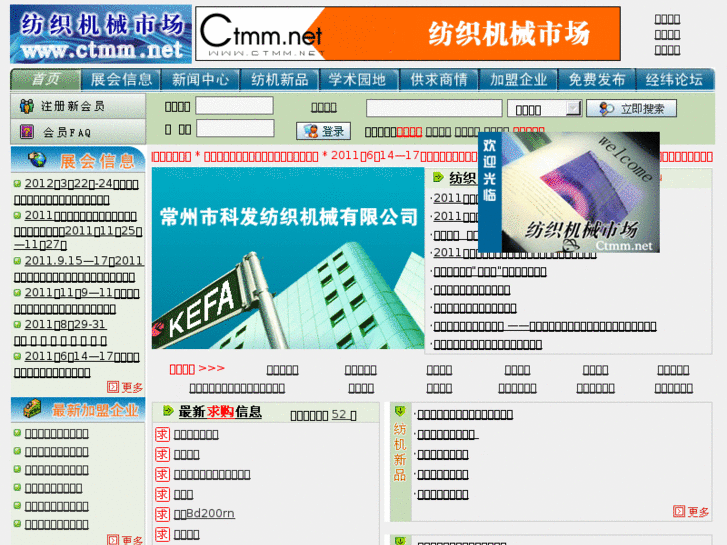The width and height of the screenshot is (727, 545).
Task: Click green arrow icon beside 最新求购信息
Action: click(x=168, y=410)
